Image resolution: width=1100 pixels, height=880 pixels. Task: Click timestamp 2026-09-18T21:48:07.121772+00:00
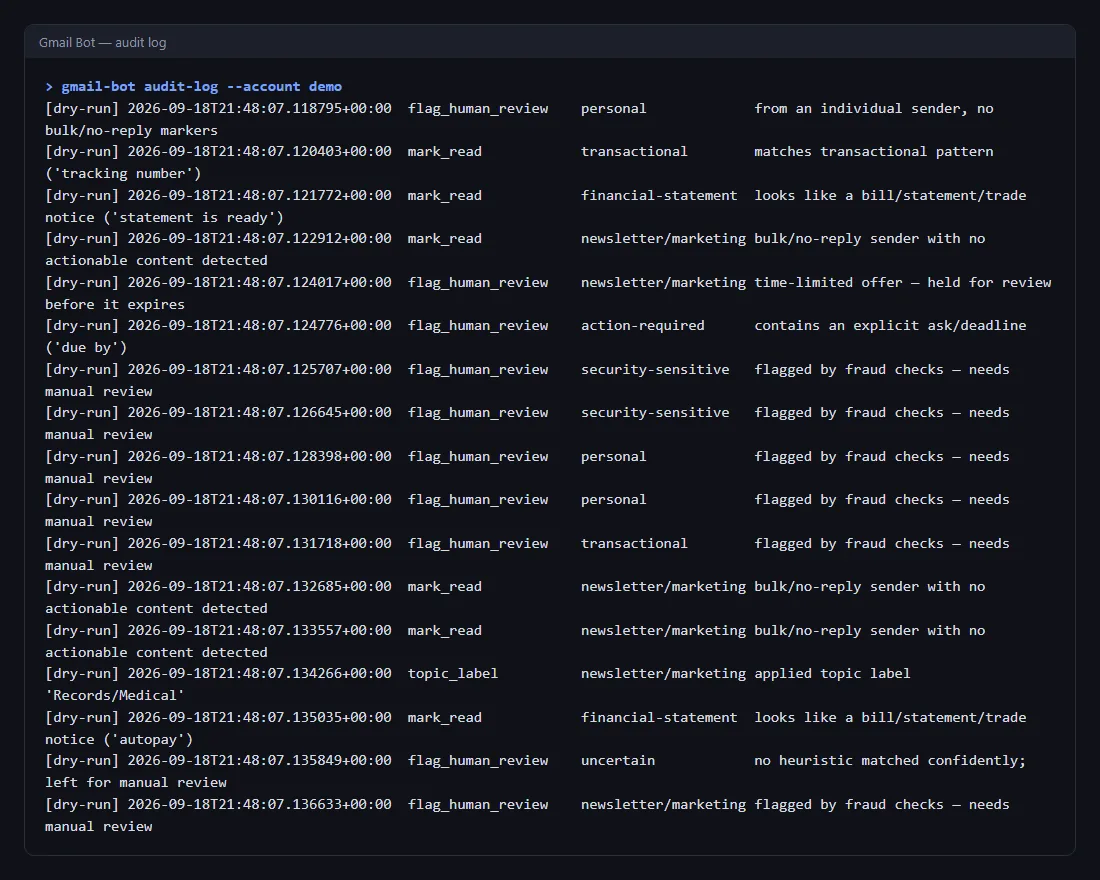[260, 195]
